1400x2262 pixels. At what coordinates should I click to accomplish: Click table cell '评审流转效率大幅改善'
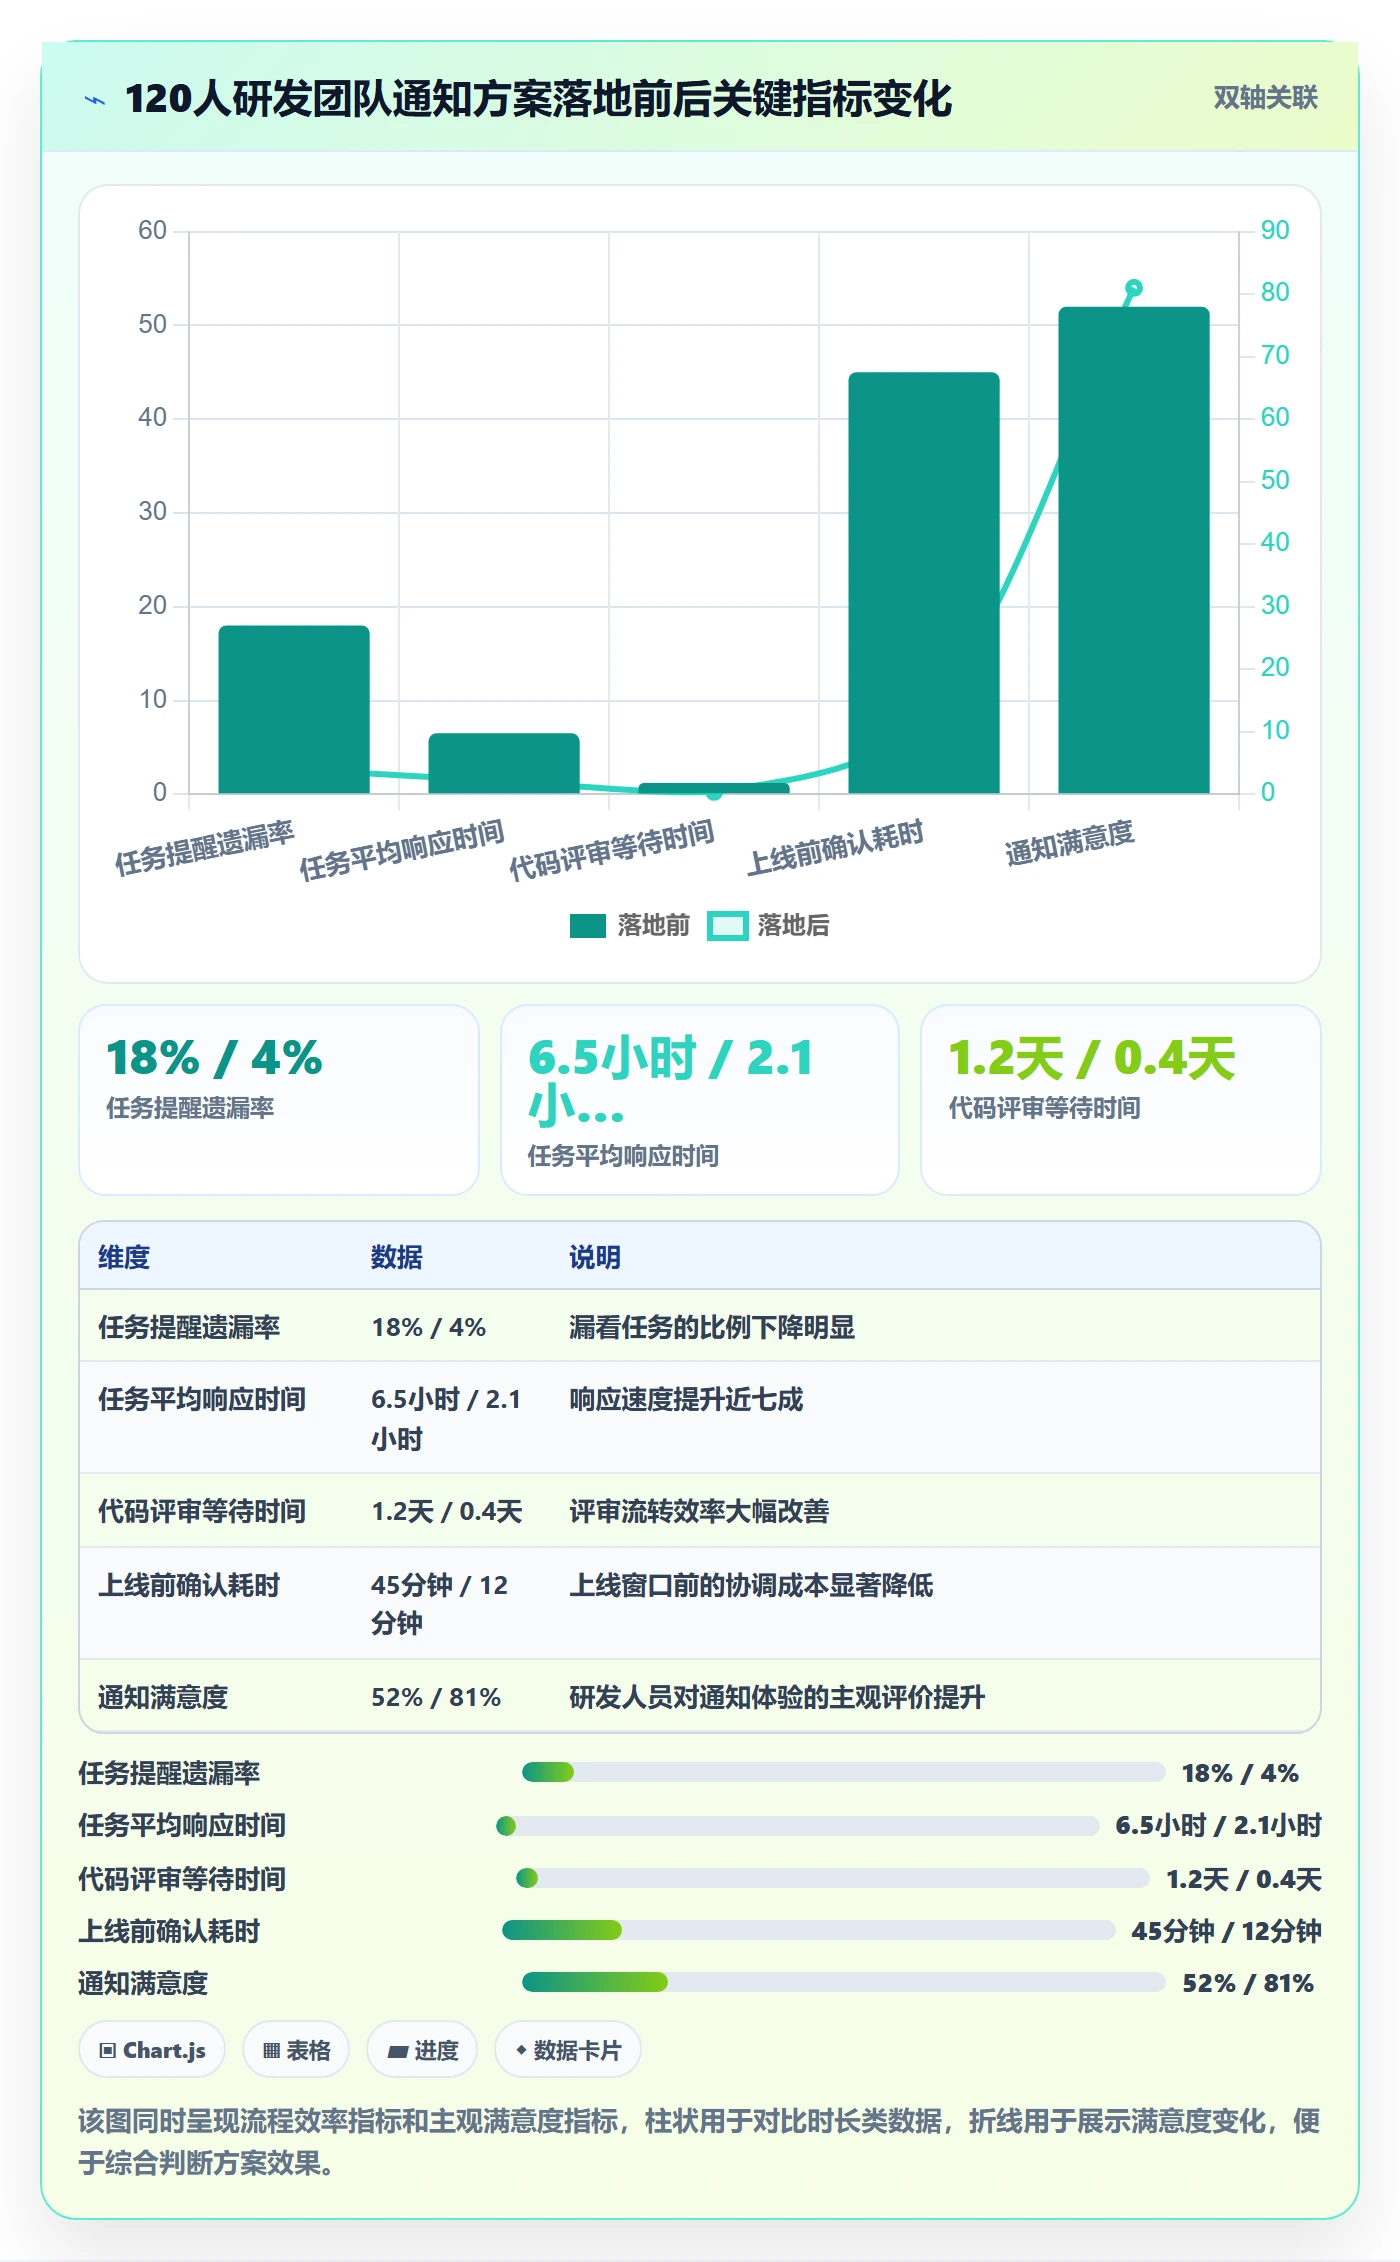[x=699, y=1511]
